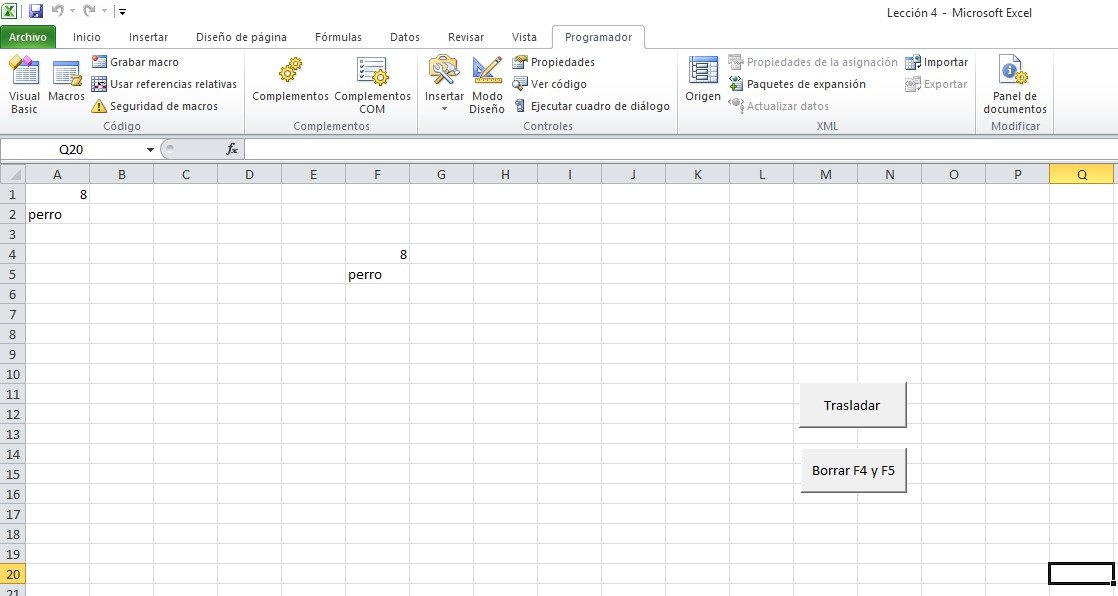Click the Trasladar button

coord(852,405)
